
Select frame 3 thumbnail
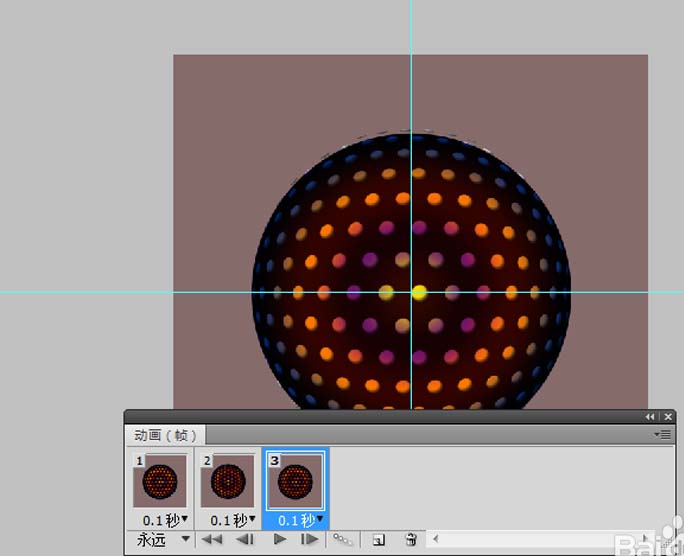coord(295,482)
